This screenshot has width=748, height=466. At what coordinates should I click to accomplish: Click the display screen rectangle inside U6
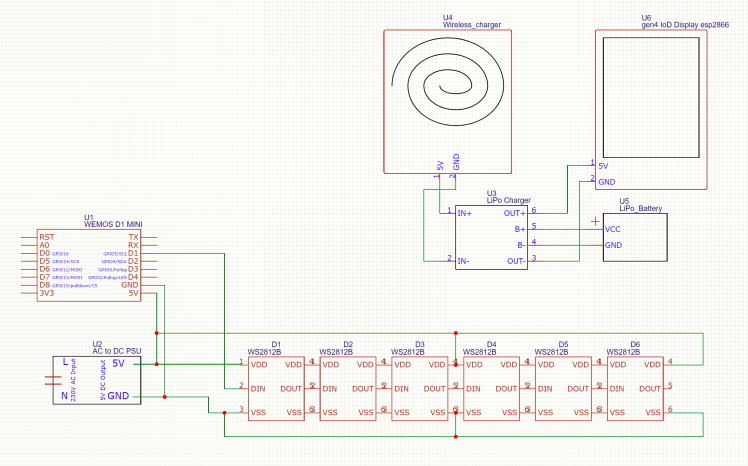(x=651, y=98)
